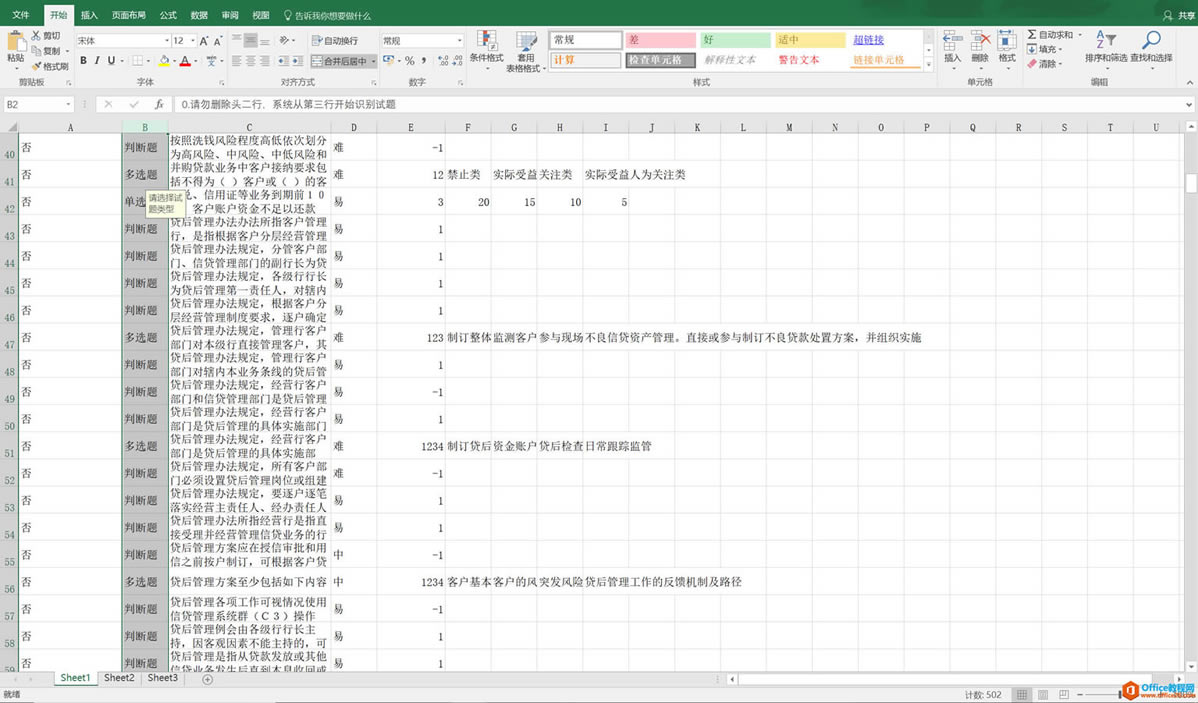Apply the comma style
The height and width of the screenshot is (703, 1198).
pos(423,60)
